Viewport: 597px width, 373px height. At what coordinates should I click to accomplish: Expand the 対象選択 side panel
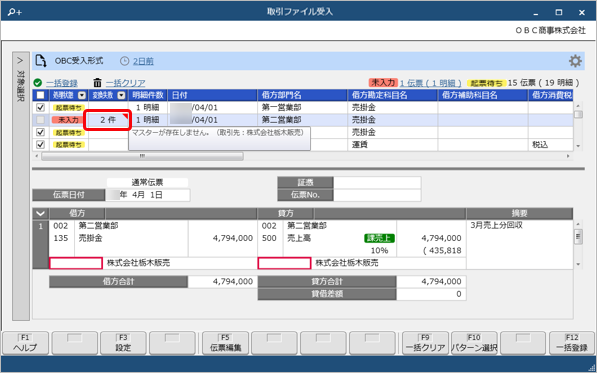coord(21,186)
